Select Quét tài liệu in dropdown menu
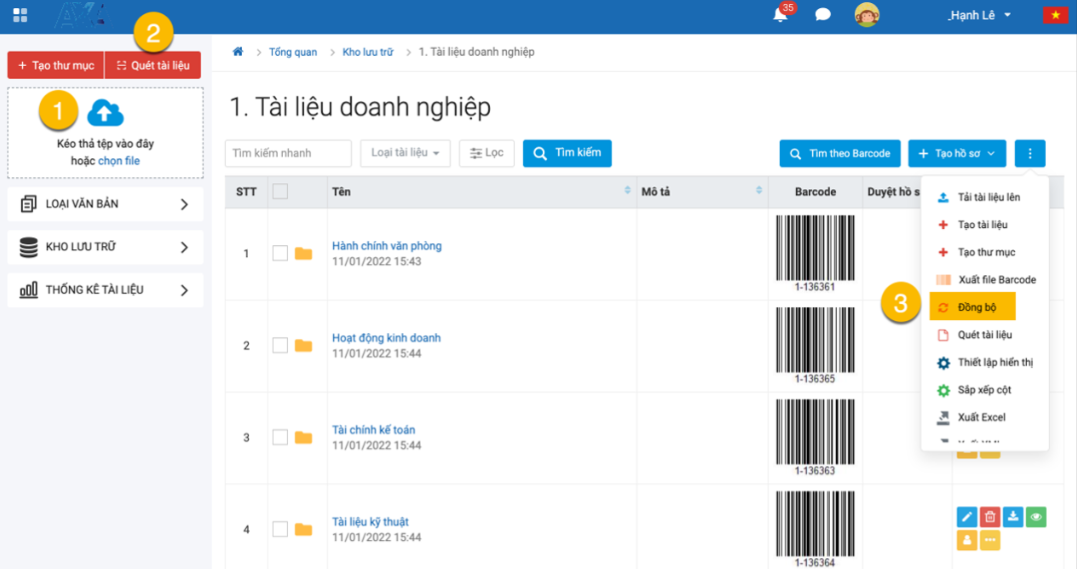1077x569 pixels. [984, 335]
